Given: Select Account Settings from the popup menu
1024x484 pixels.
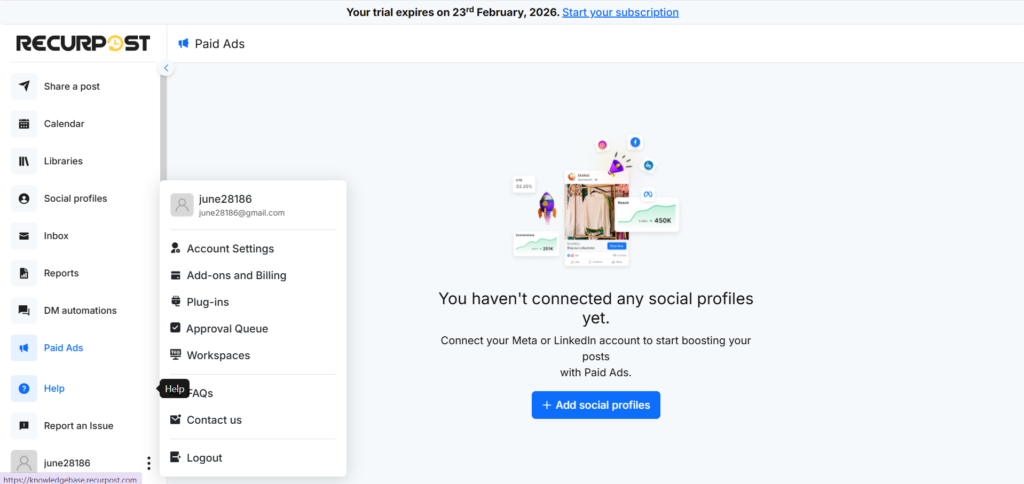Looking at the screenshot, I should [x=229, y=249].
